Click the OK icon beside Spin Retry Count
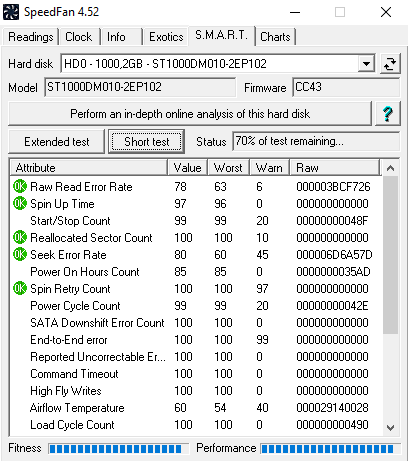Screen dimensions: 408x461 point(20,288)
